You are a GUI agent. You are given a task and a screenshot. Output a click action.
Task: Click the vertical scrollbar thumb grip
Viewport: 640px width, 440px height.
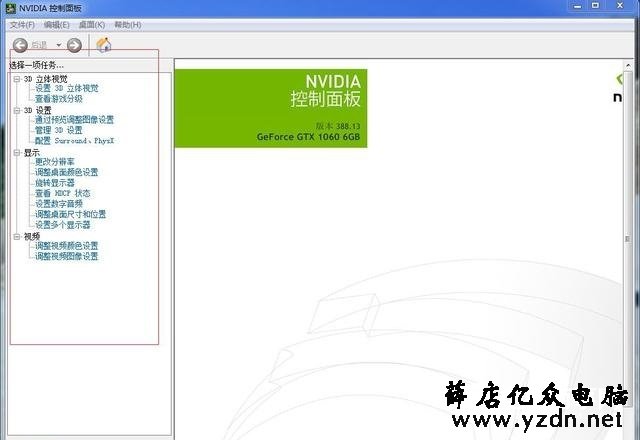pos(628,239)
